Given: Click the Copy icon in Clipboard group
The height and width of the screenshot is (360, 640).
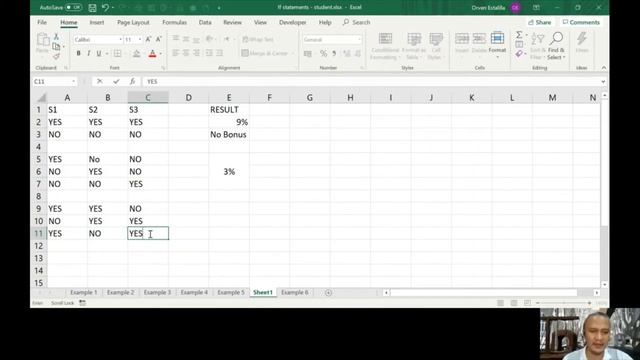Looking at the screenshot, I should (x=56, y=47).
